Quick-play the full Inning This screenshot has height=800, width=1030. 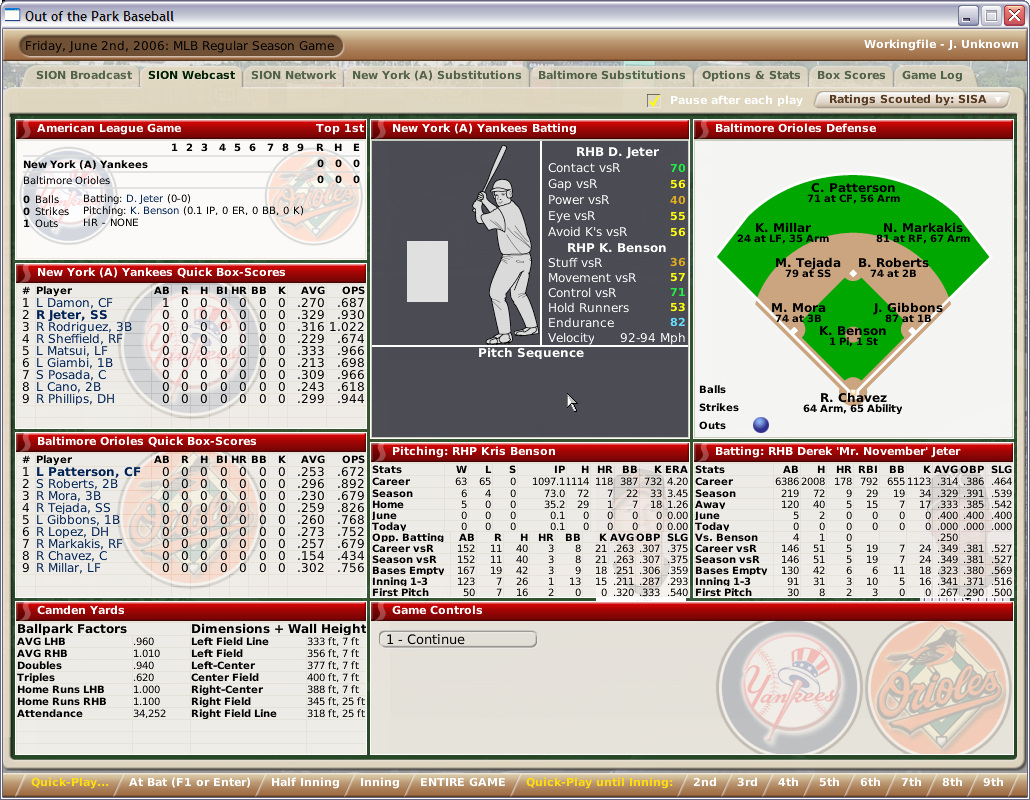click(x=380, y=782)
